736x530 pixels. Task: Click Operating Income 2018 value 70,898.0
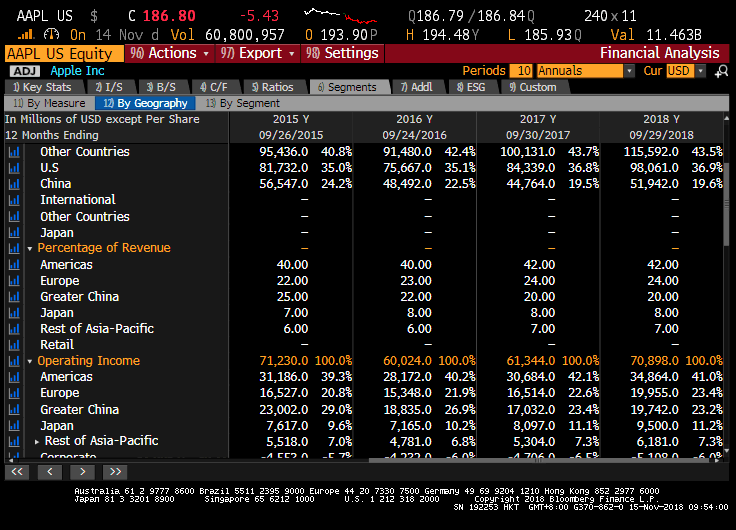(654, 361)
